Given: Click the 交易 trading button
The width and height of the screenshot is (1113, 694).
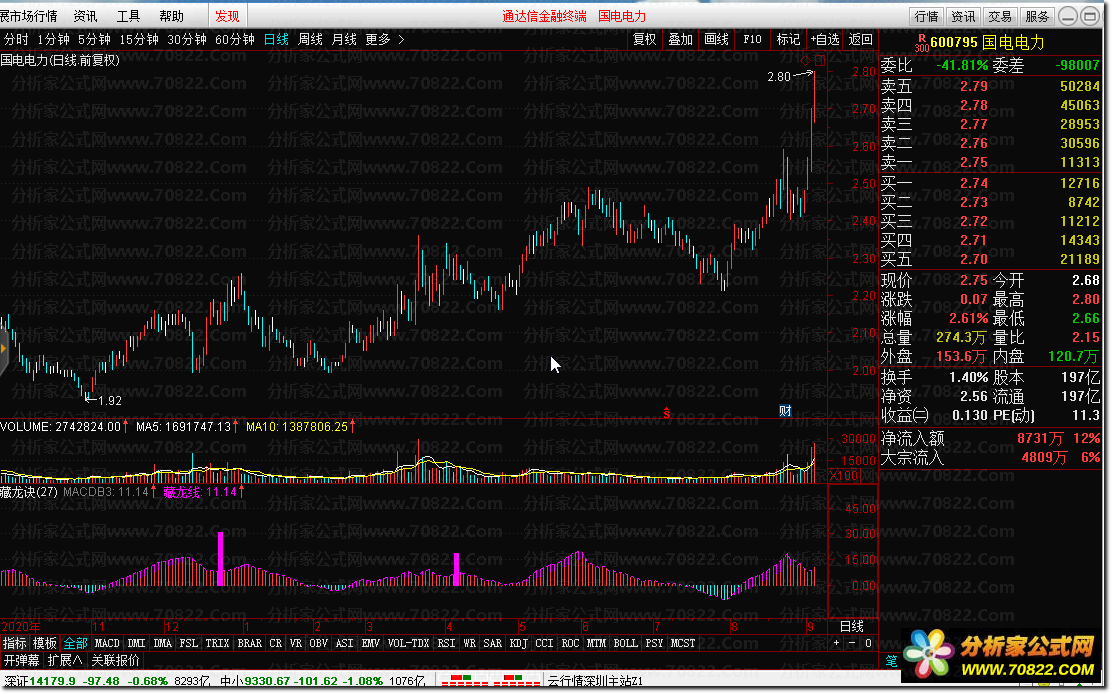Looking at the screenshot, I should (x=1000, y=16).
